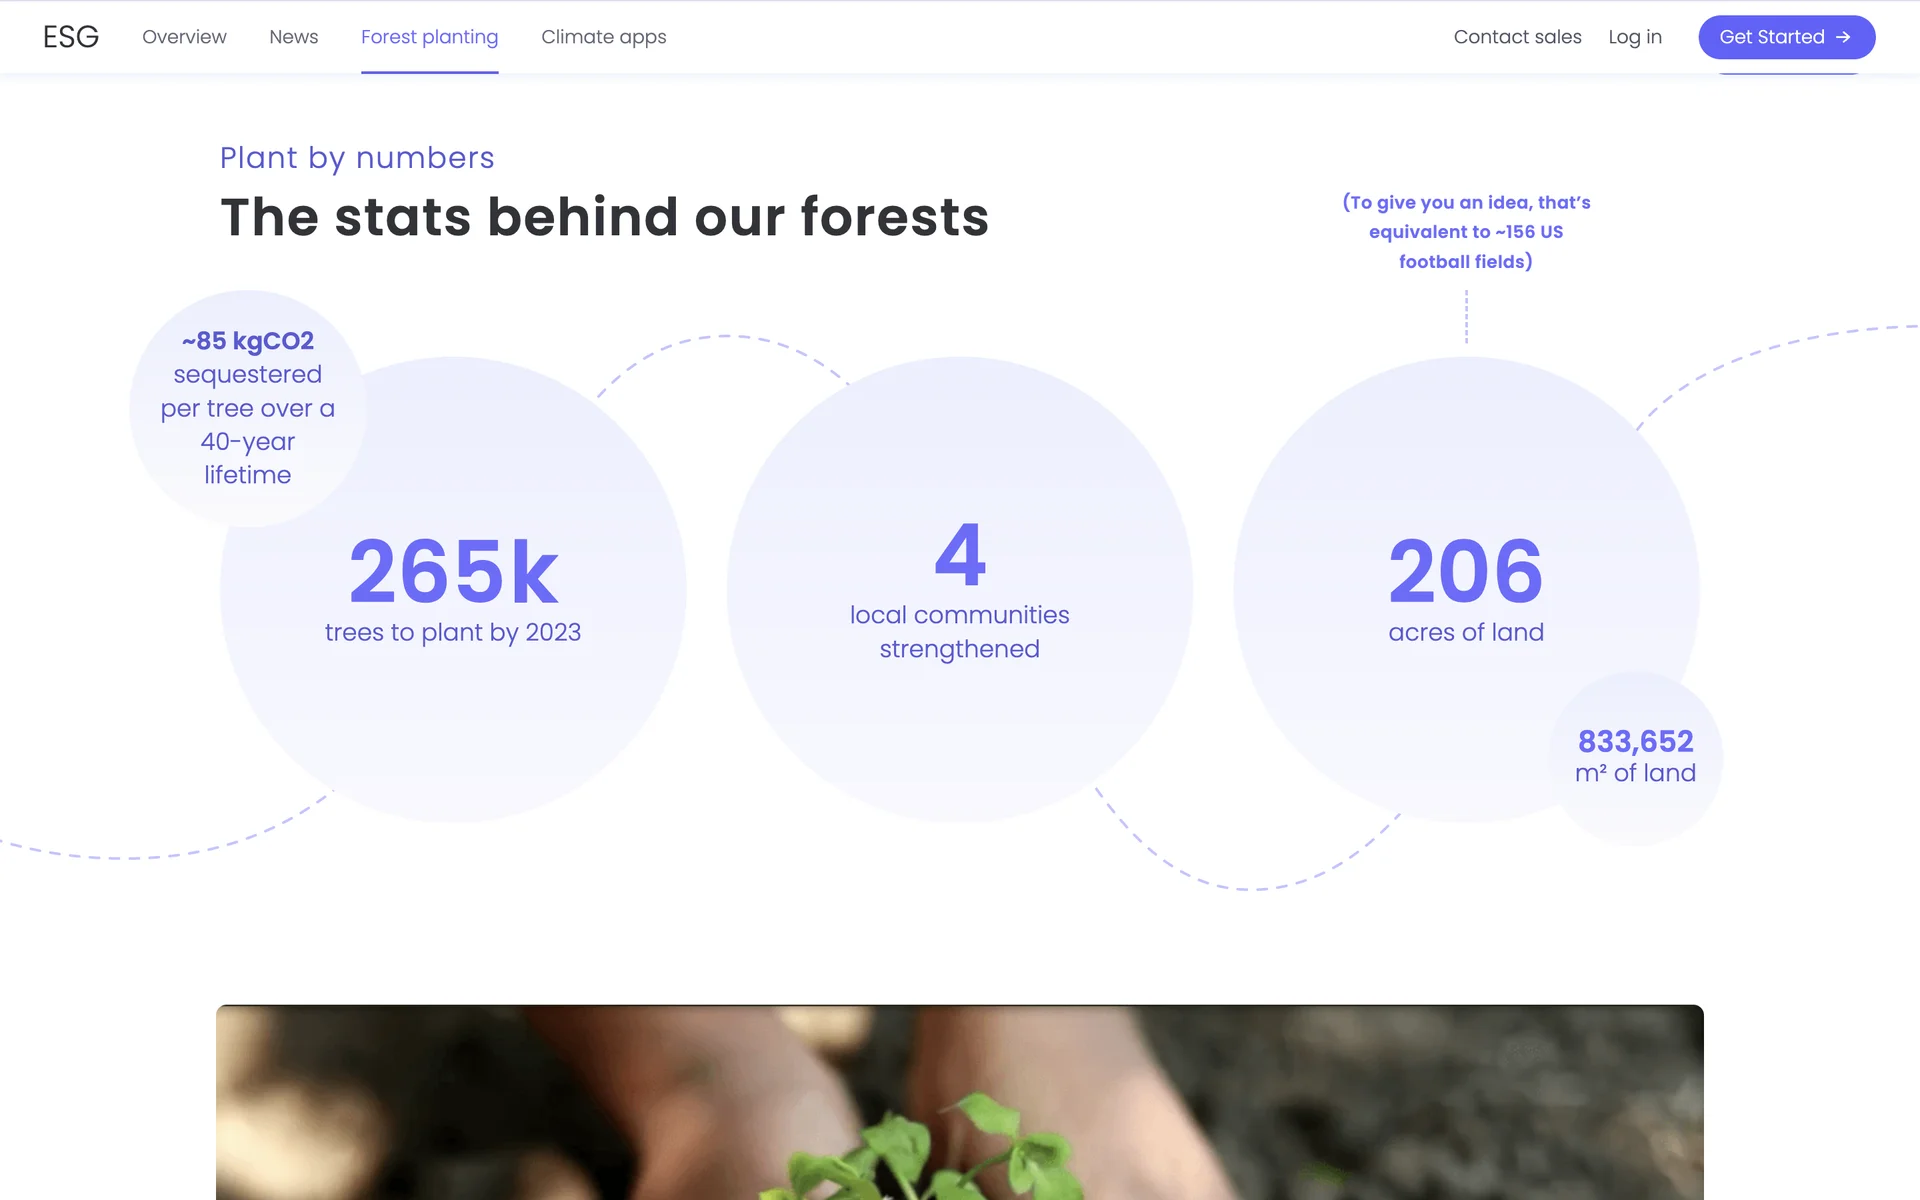Image resolution: width=1920 pixels, height=1200 pixels.
Task: Click the US football fields note
Action: point(1466,232)
